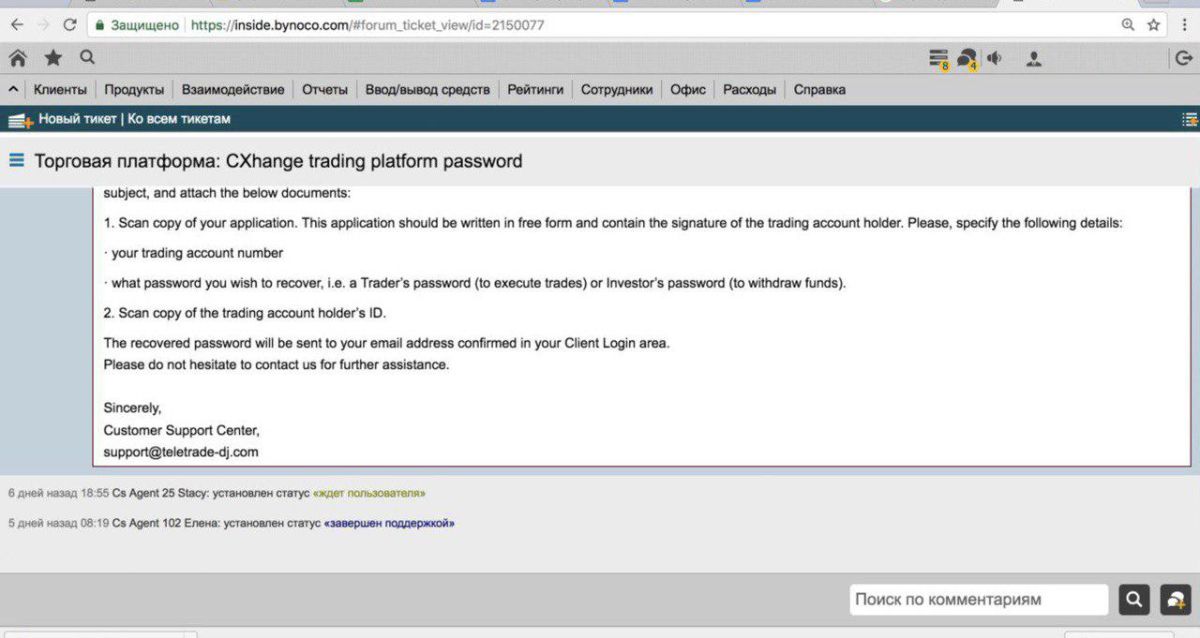The width and height of the screenshot is (1200, 638).
Task: Open the Отчеты menu
Action: 325,89
